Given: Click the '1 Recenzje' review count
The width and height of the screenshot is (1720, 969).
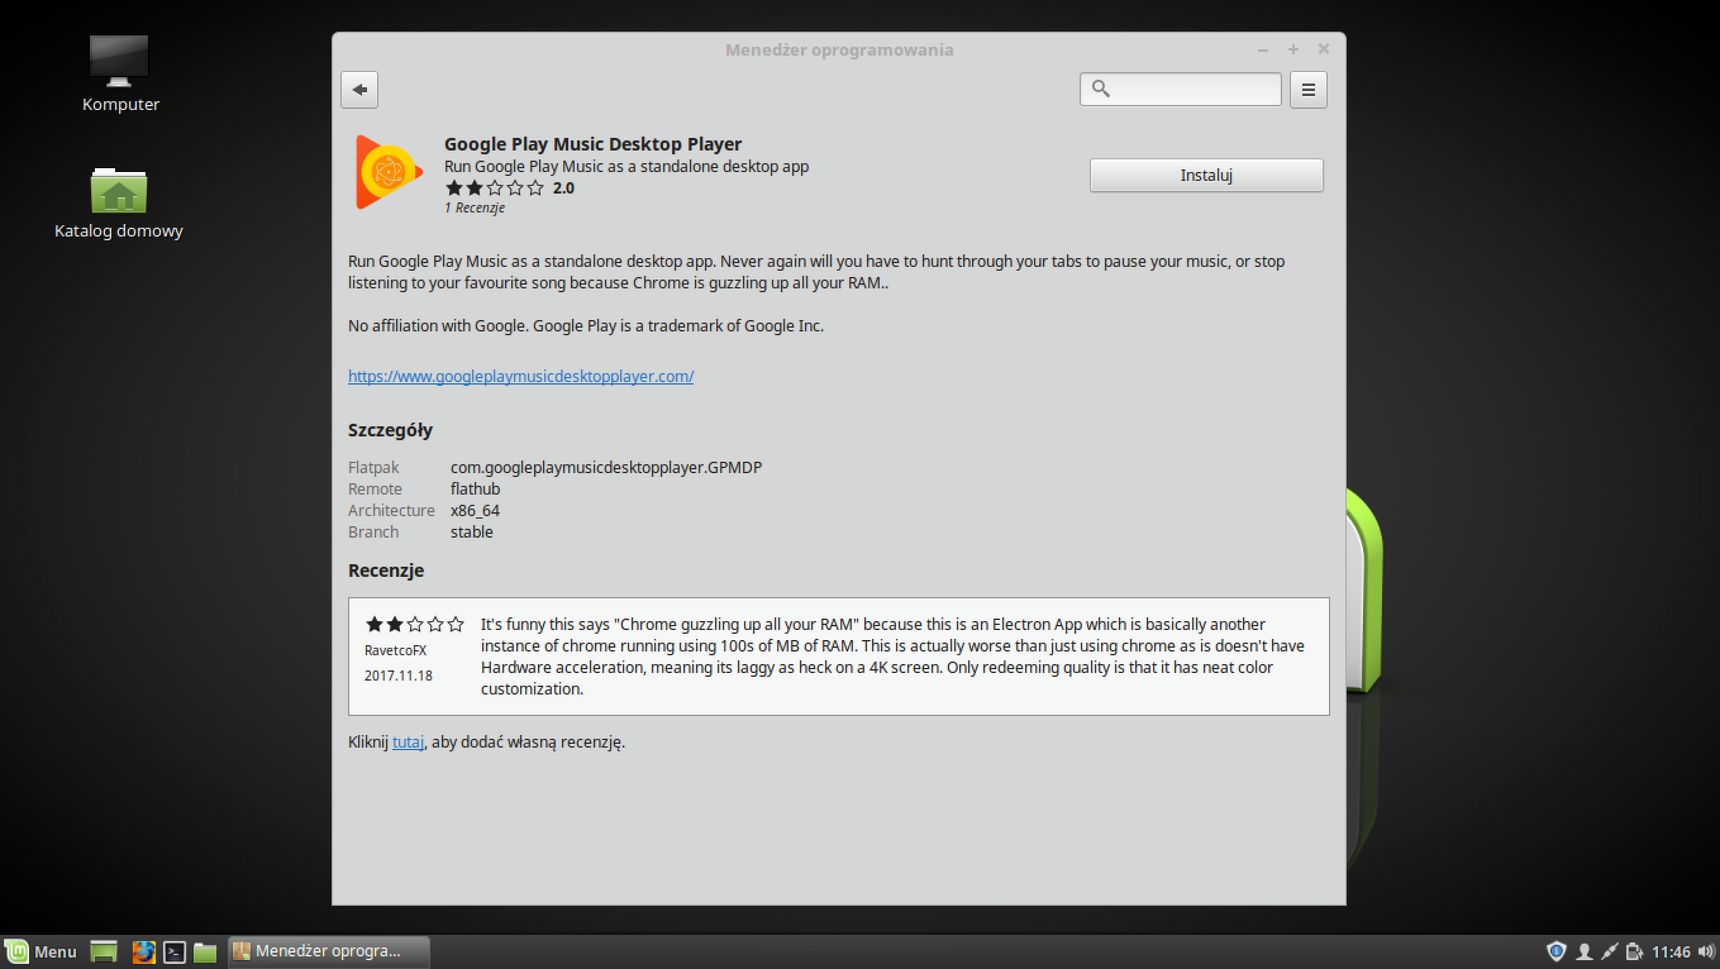Looking at the screenshot, I should pyautogui.click(x=474, y=208).
